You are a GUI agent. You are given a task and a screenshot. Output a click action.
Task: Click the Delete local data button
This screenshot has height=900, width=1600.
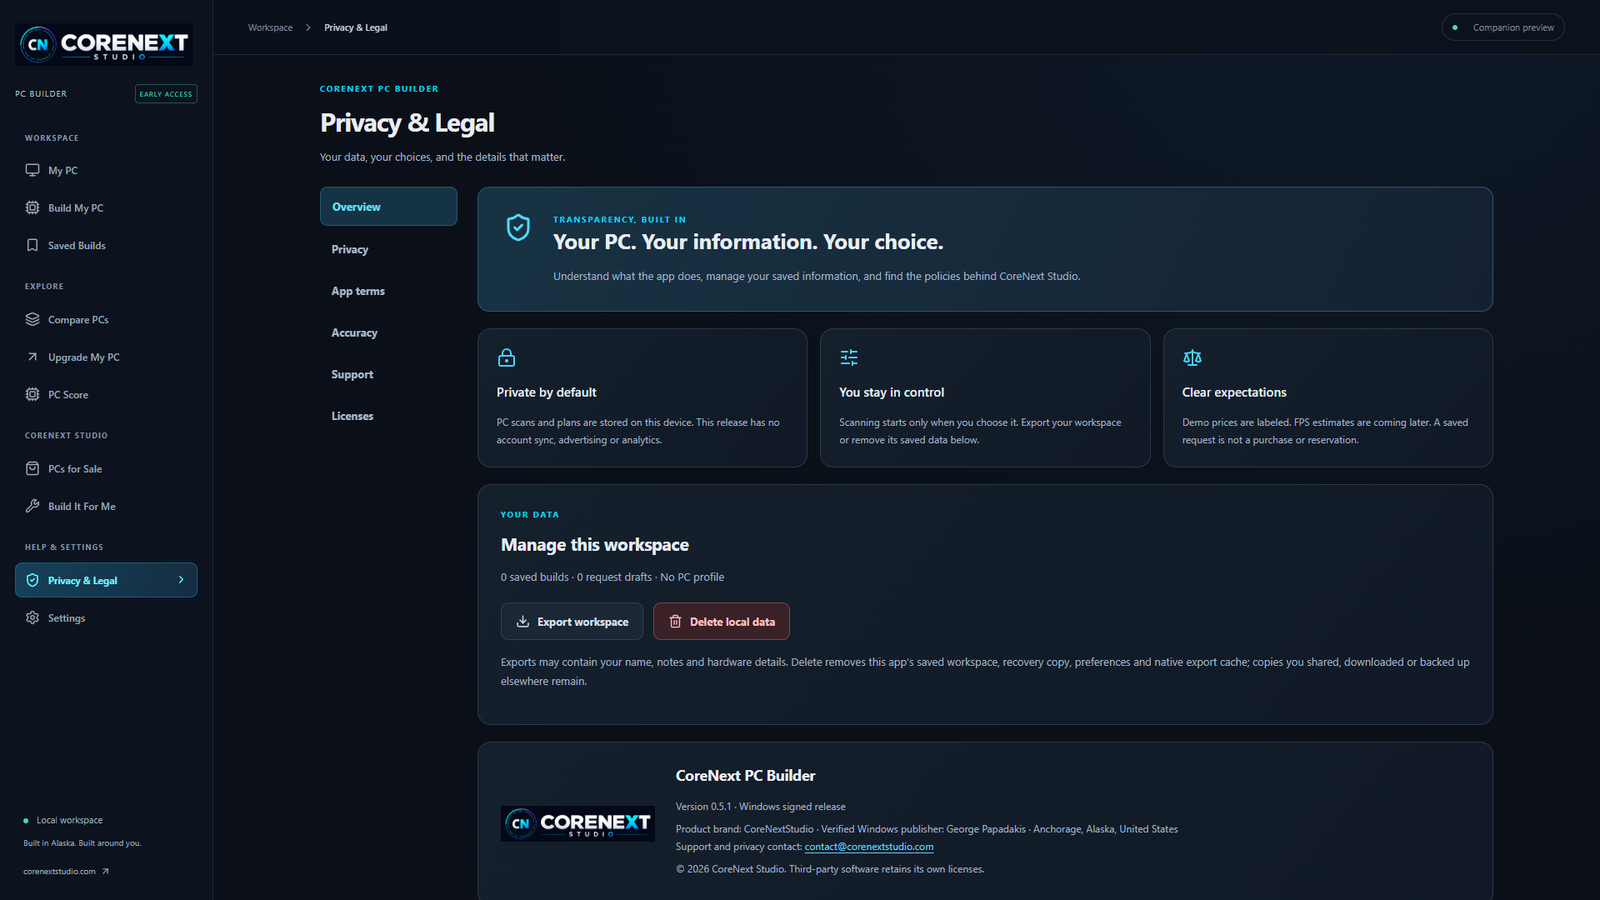[721, 621]
